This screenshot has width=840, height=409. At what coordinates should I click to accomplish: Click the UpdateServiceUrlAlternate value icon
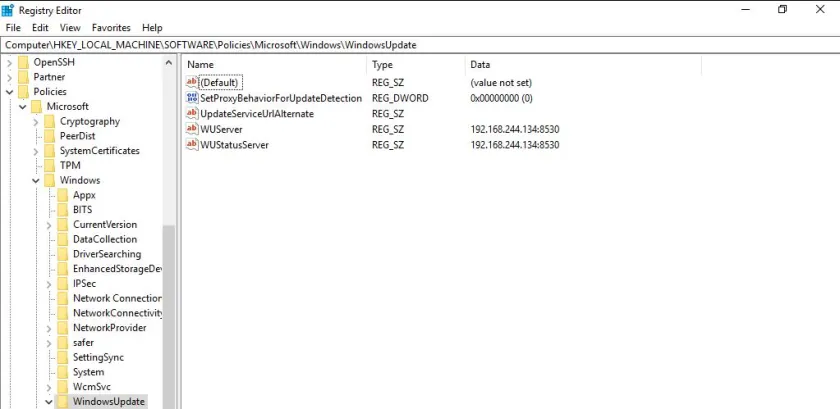[193, 114]
